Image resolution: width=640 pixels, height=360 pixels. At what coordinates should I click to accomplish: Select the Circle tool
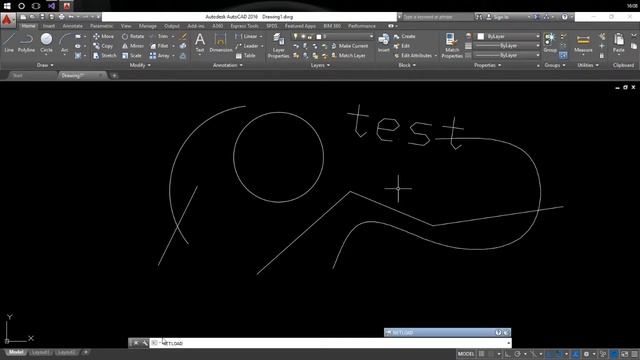46,43
